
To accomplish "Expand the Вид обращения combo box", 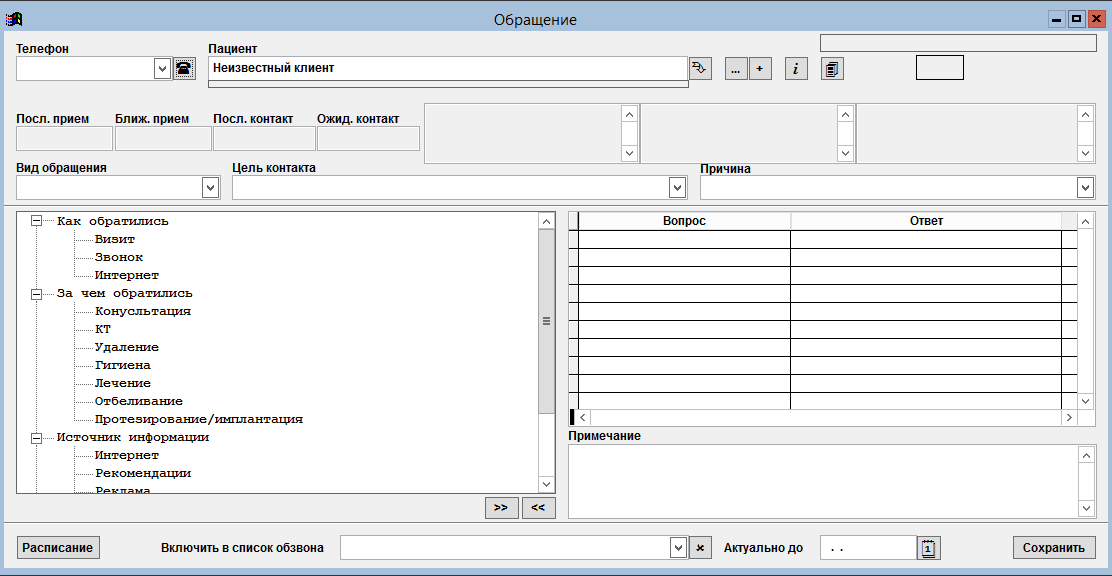I will coord(210,187).
